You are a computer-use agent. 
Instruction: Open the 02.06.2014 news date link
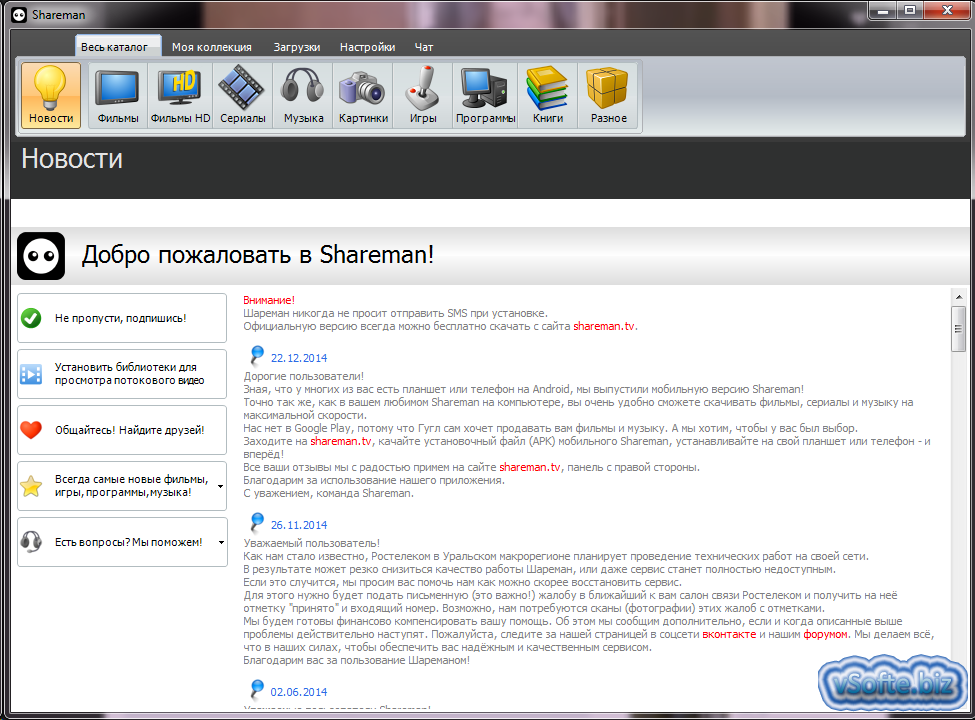tap(298, 692)
